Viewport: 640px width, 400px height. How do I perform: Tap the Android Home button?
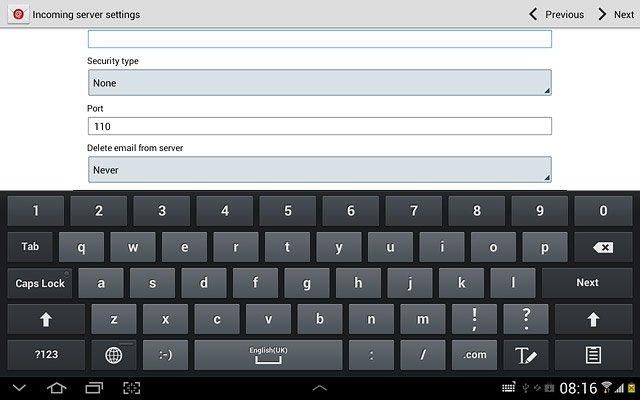pyautogui.click(x=57, y=388)
